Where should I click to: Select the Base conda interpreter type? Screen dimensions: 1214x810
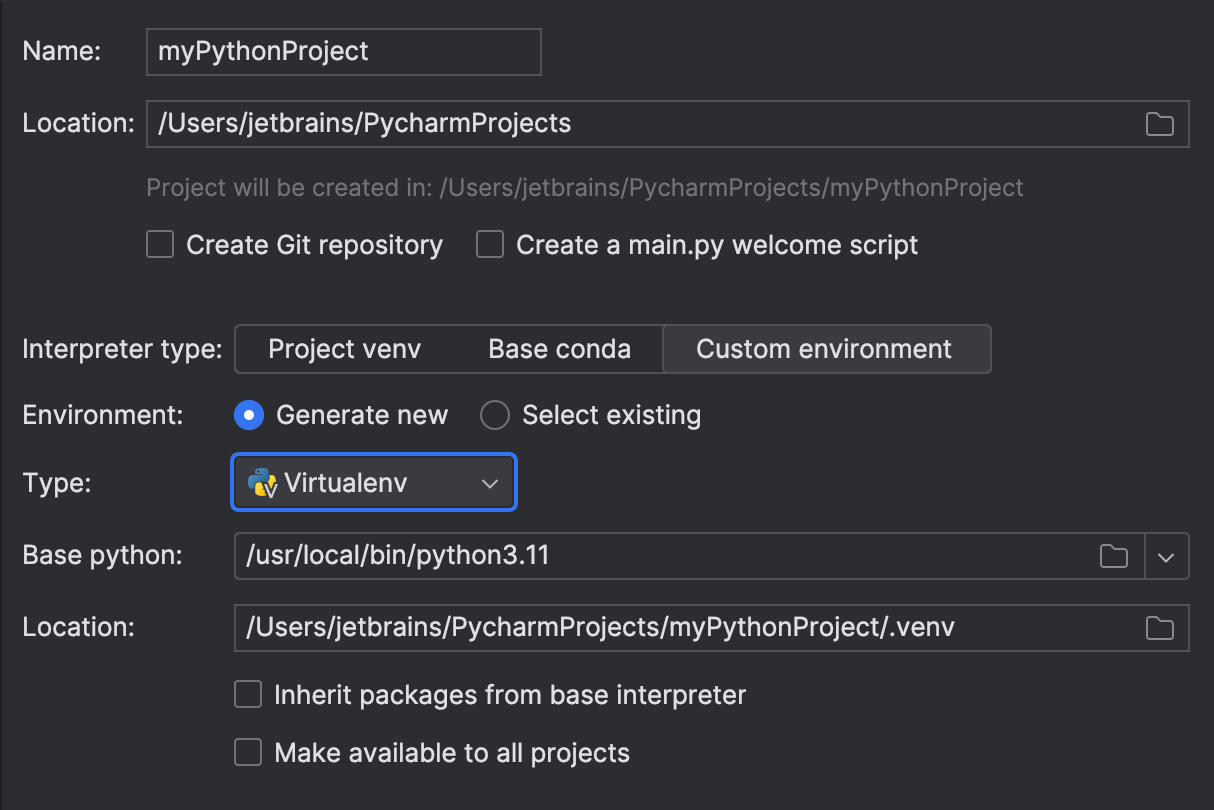coord(559,349)
